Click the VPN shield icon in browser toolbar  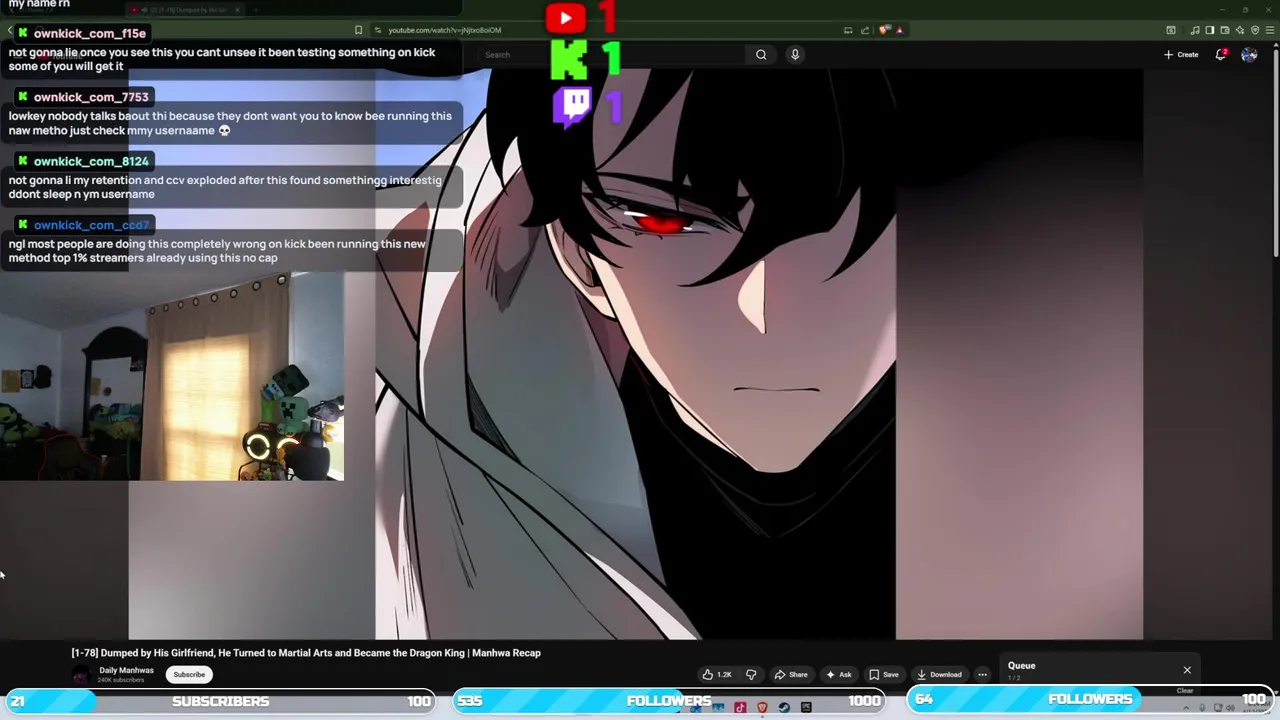[x=1255, y=30]
